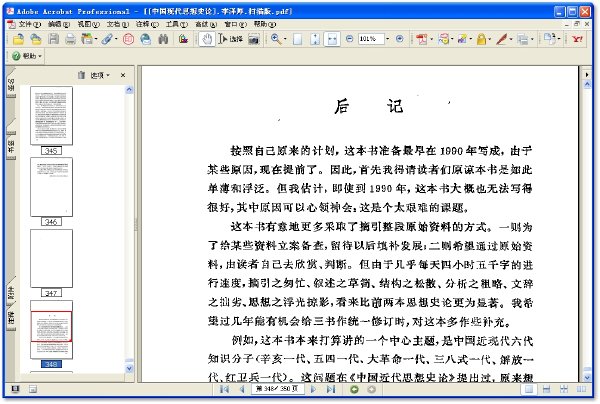Open the zoom percentage dropdown arrow

click(388, 39)
